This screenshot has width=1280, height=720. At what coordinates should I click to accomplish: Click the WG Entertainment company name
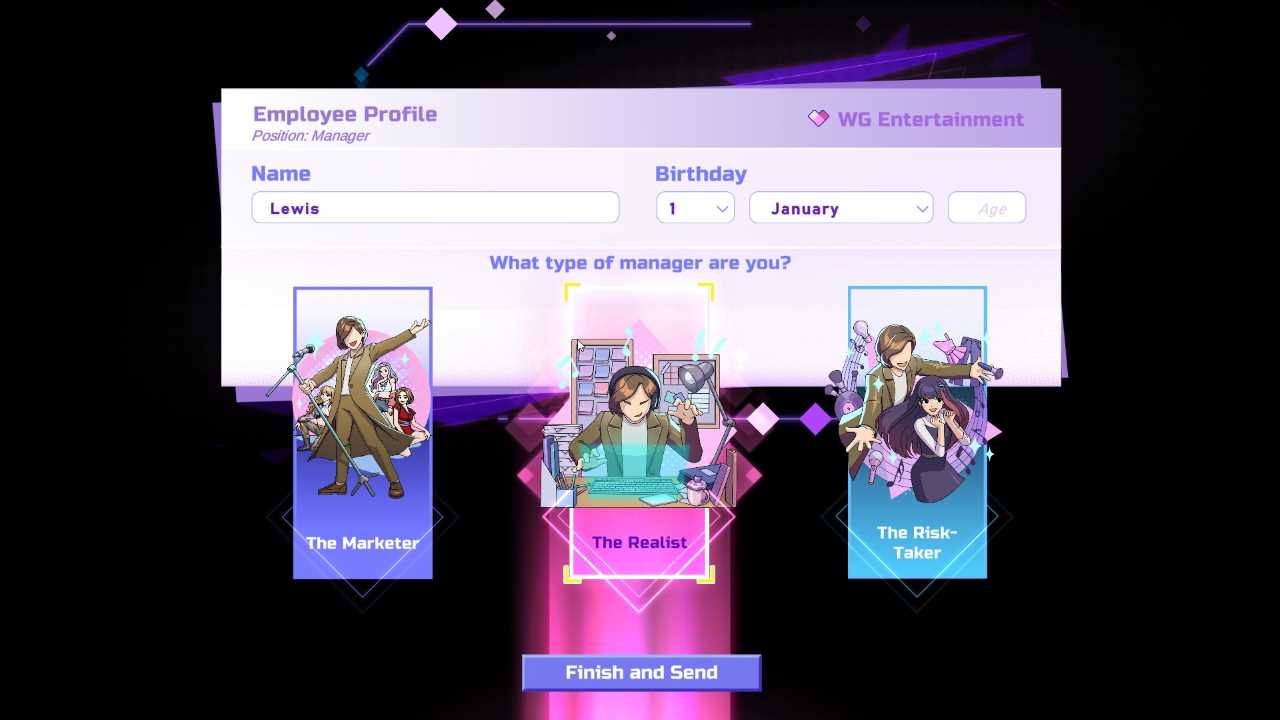pyautogui.click(x=931, y=119)
